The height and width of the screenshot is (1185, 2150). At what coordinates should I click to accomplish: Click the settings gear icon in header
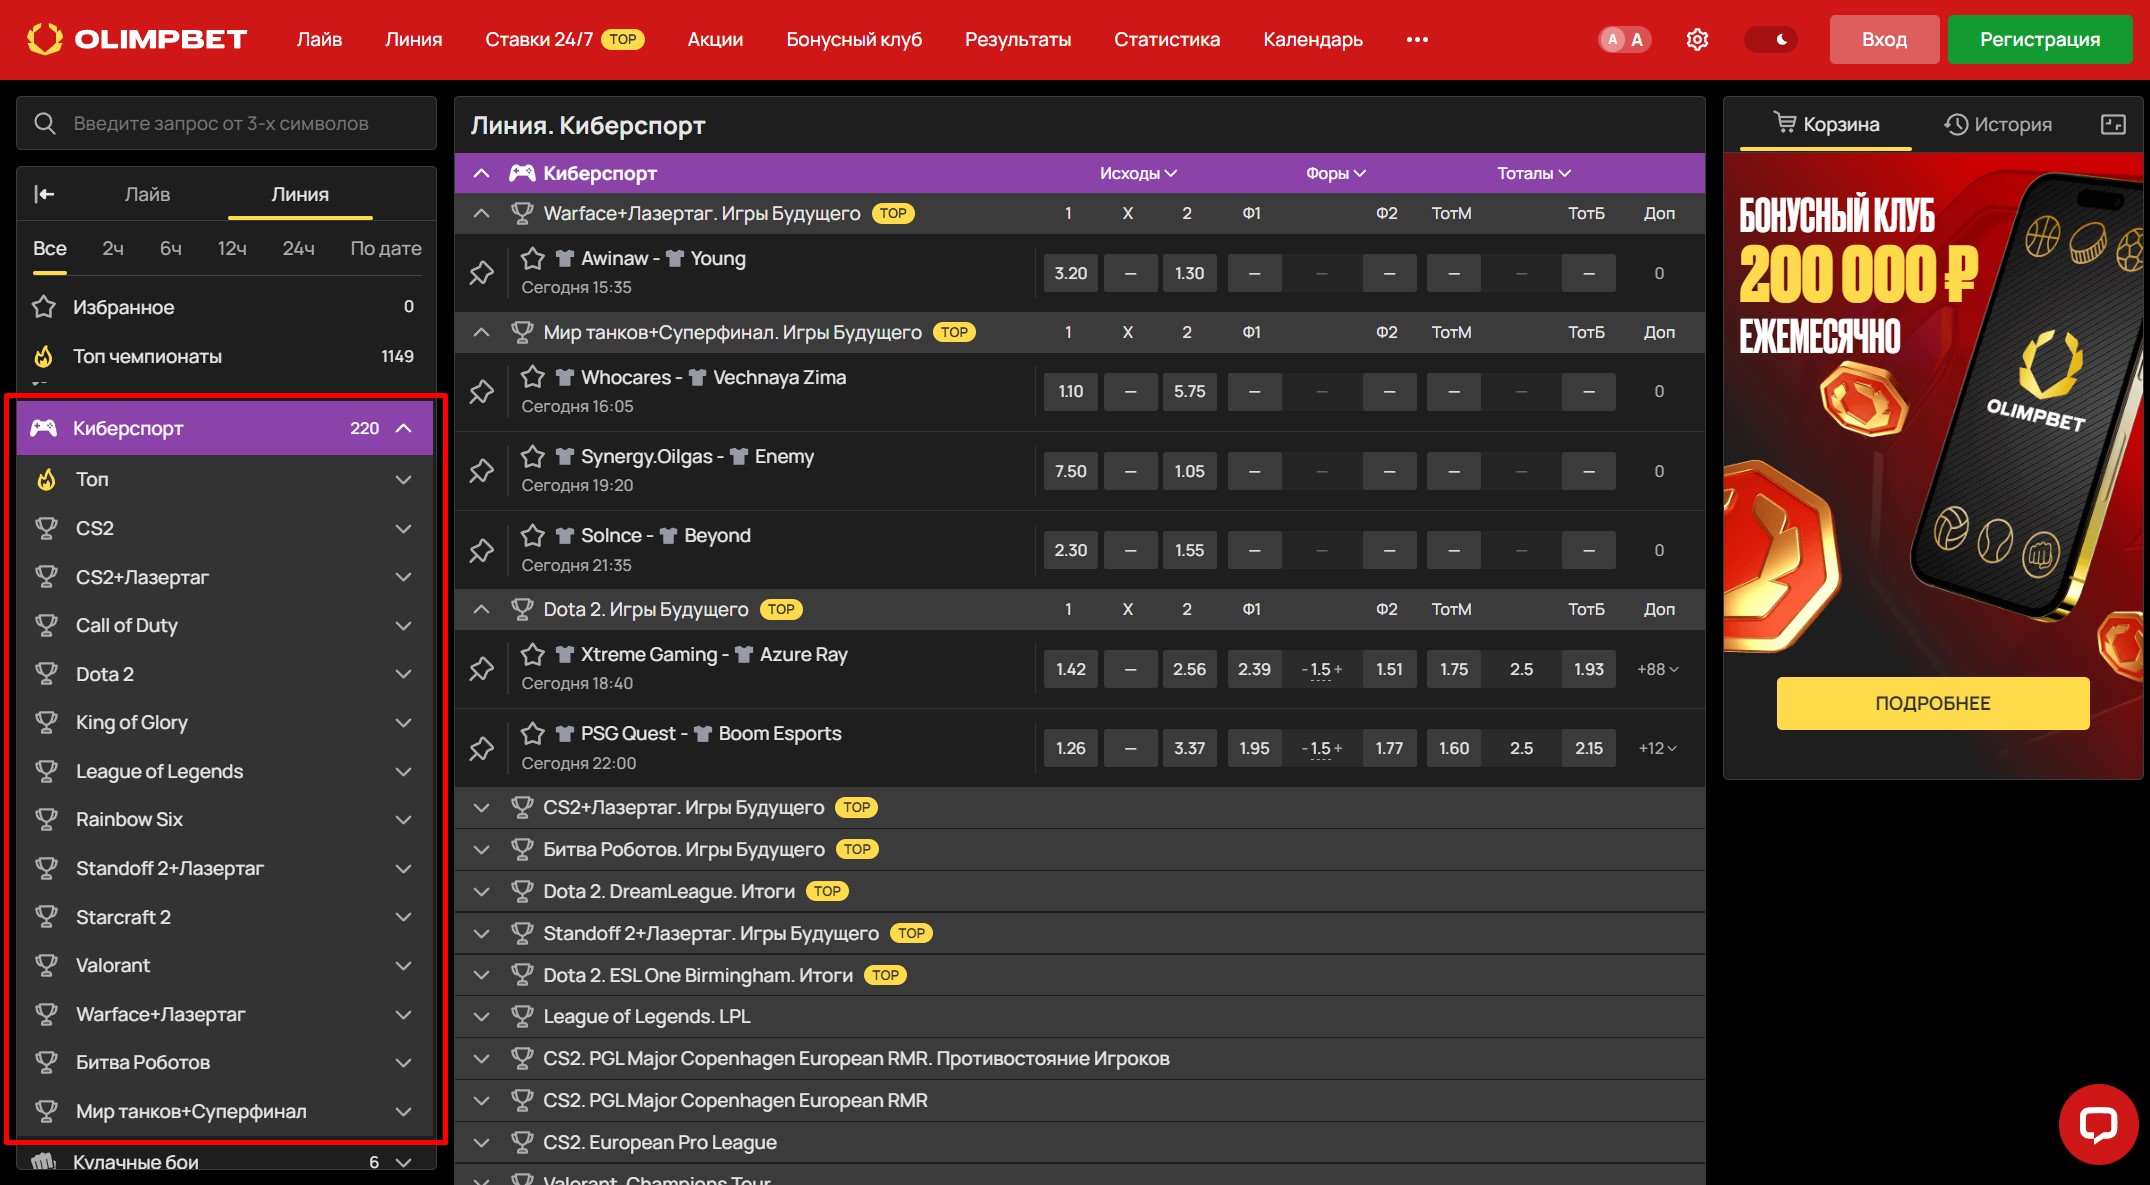(1697, 40)
